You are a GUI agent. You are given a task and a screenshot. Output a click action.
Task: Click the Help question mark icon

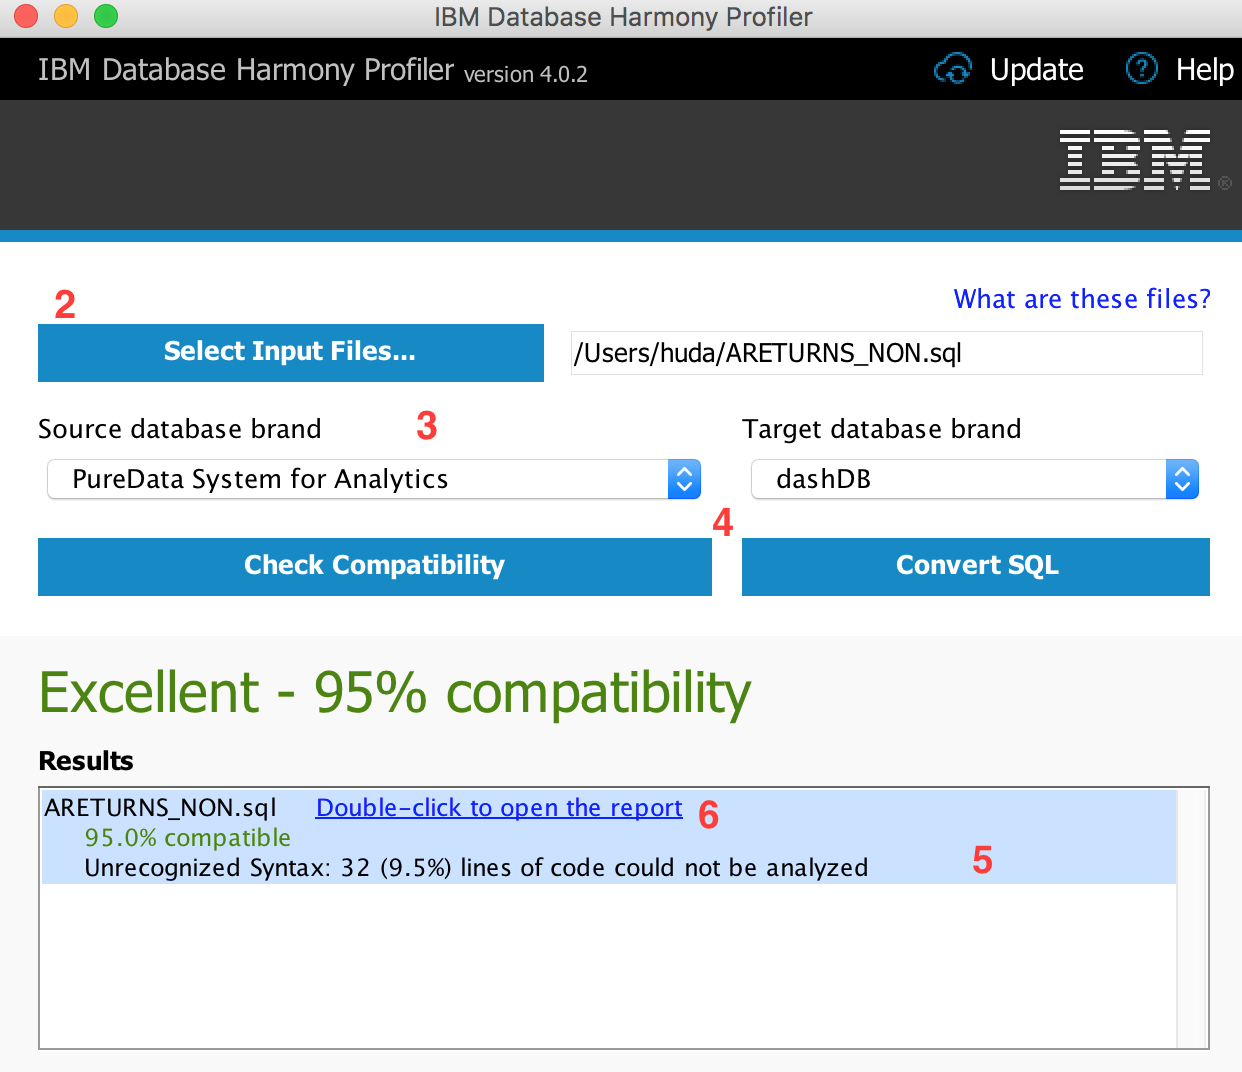(1141, 68)
